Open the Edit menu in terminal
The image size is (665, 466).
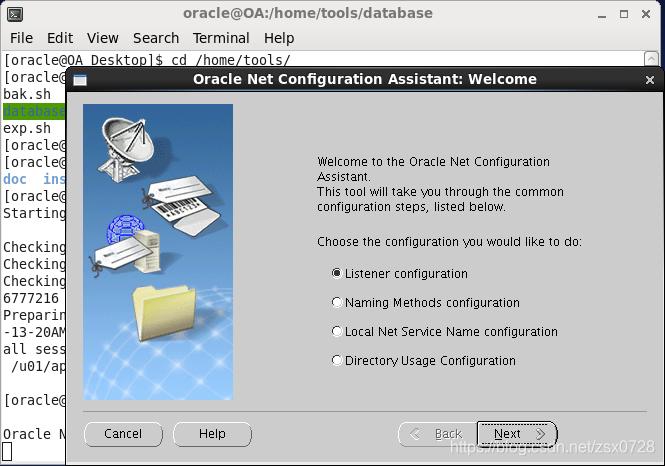tap(60, 38)
